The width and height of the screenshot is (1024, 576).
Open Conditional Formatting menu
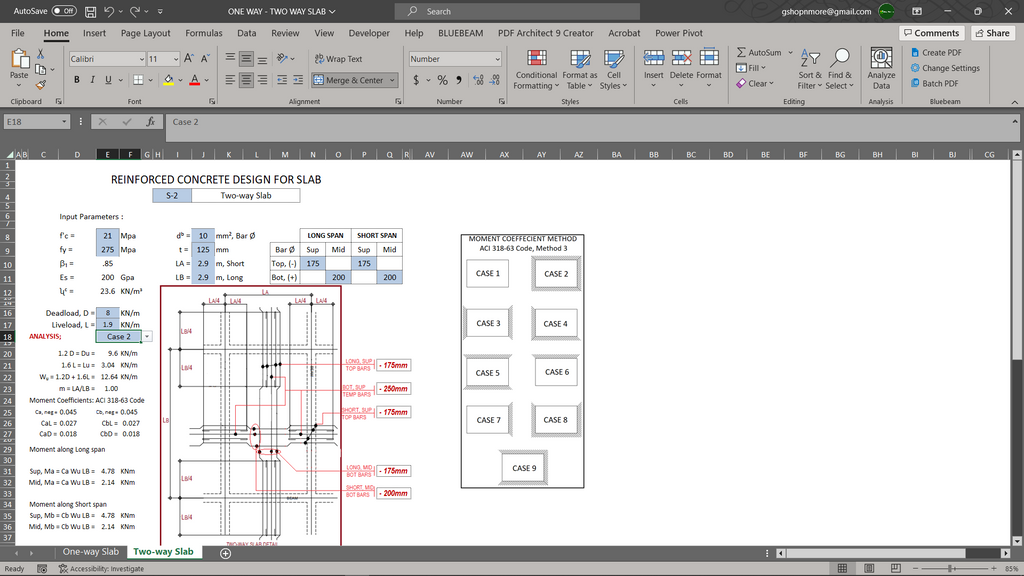536,70
